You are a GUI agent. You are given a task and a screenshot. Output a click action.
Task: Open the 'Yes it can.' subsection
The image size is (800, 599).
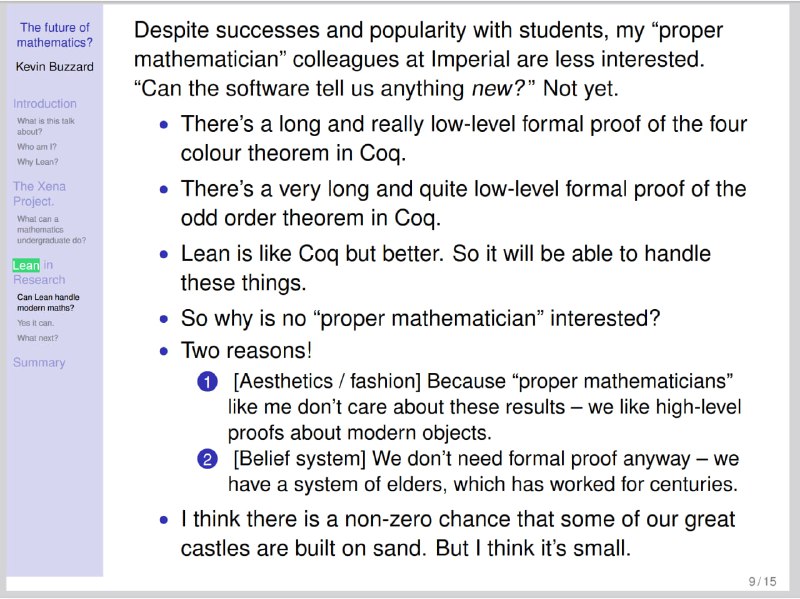point(35,323)
